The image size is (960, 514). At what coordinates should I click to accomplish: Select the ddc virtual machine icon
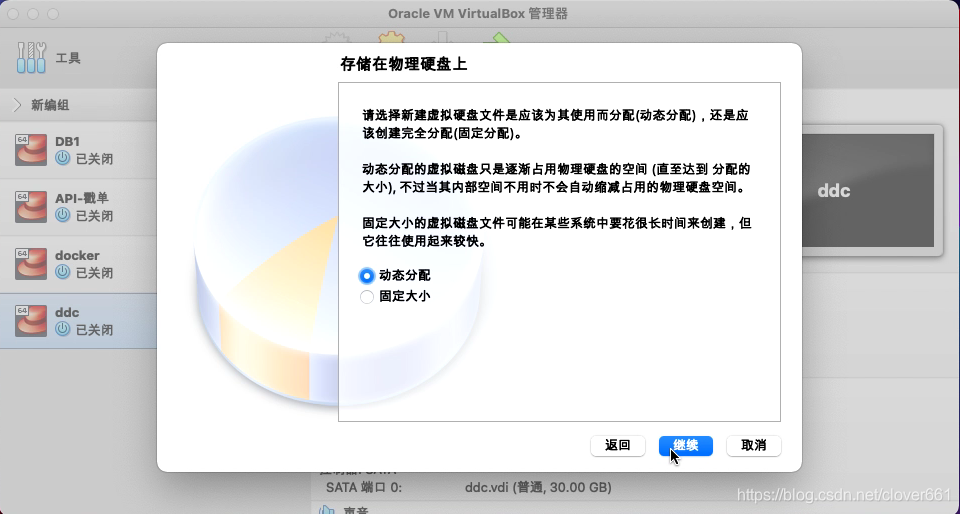[x=31, y=321]
